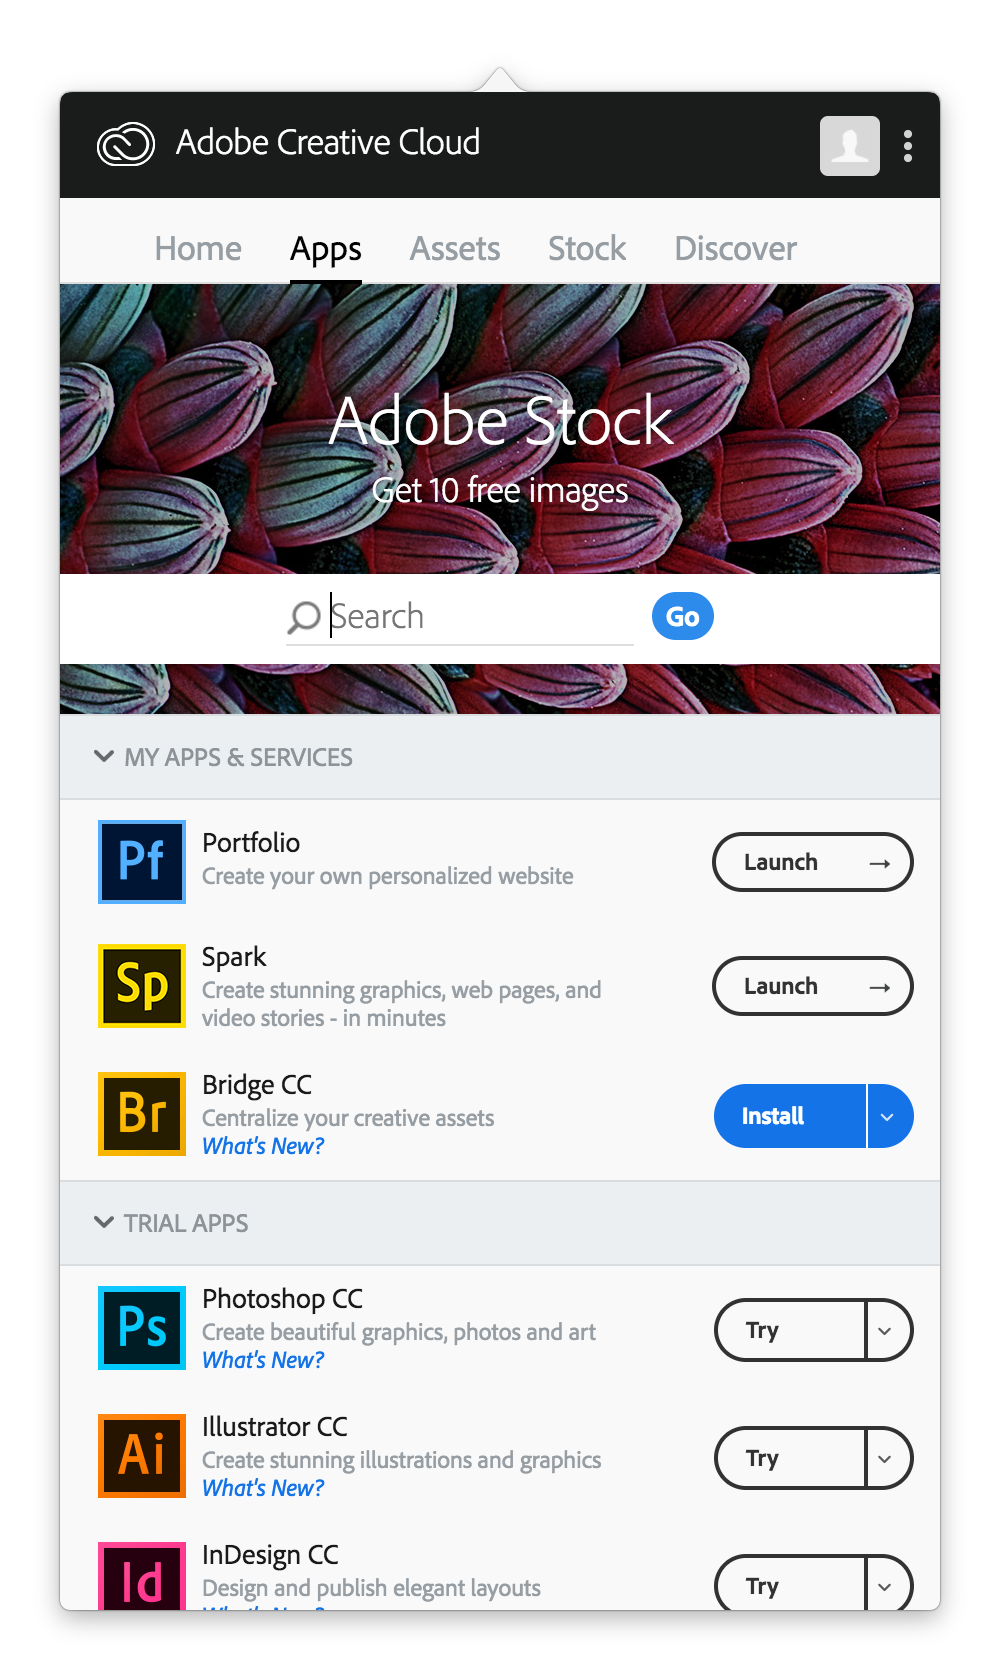Select the Spark app icon
This screenshot has width=1000, height=1678.
click(141, 986)
